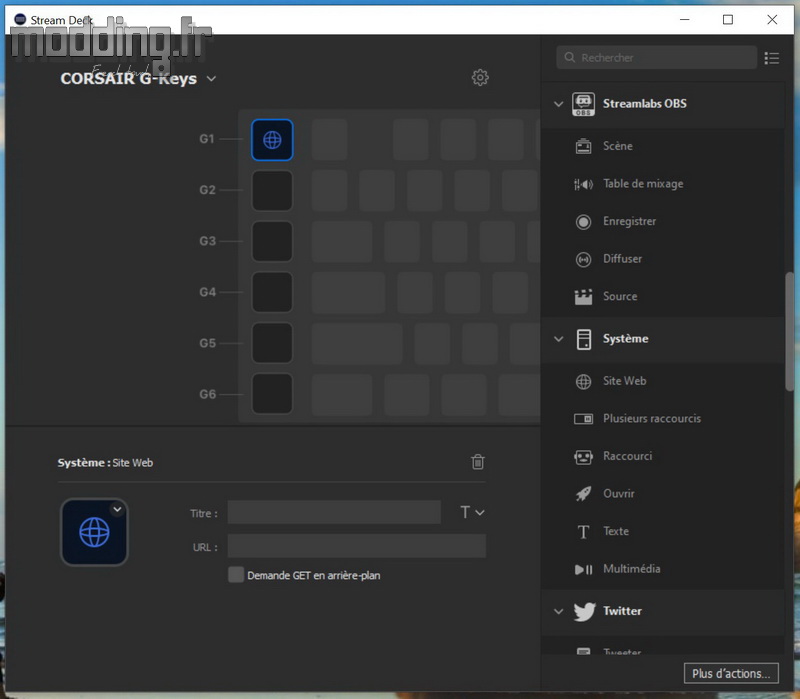The width and height of the screenshot is (800, 699).
Task: Select the Source action label
Action: [620, 296]
